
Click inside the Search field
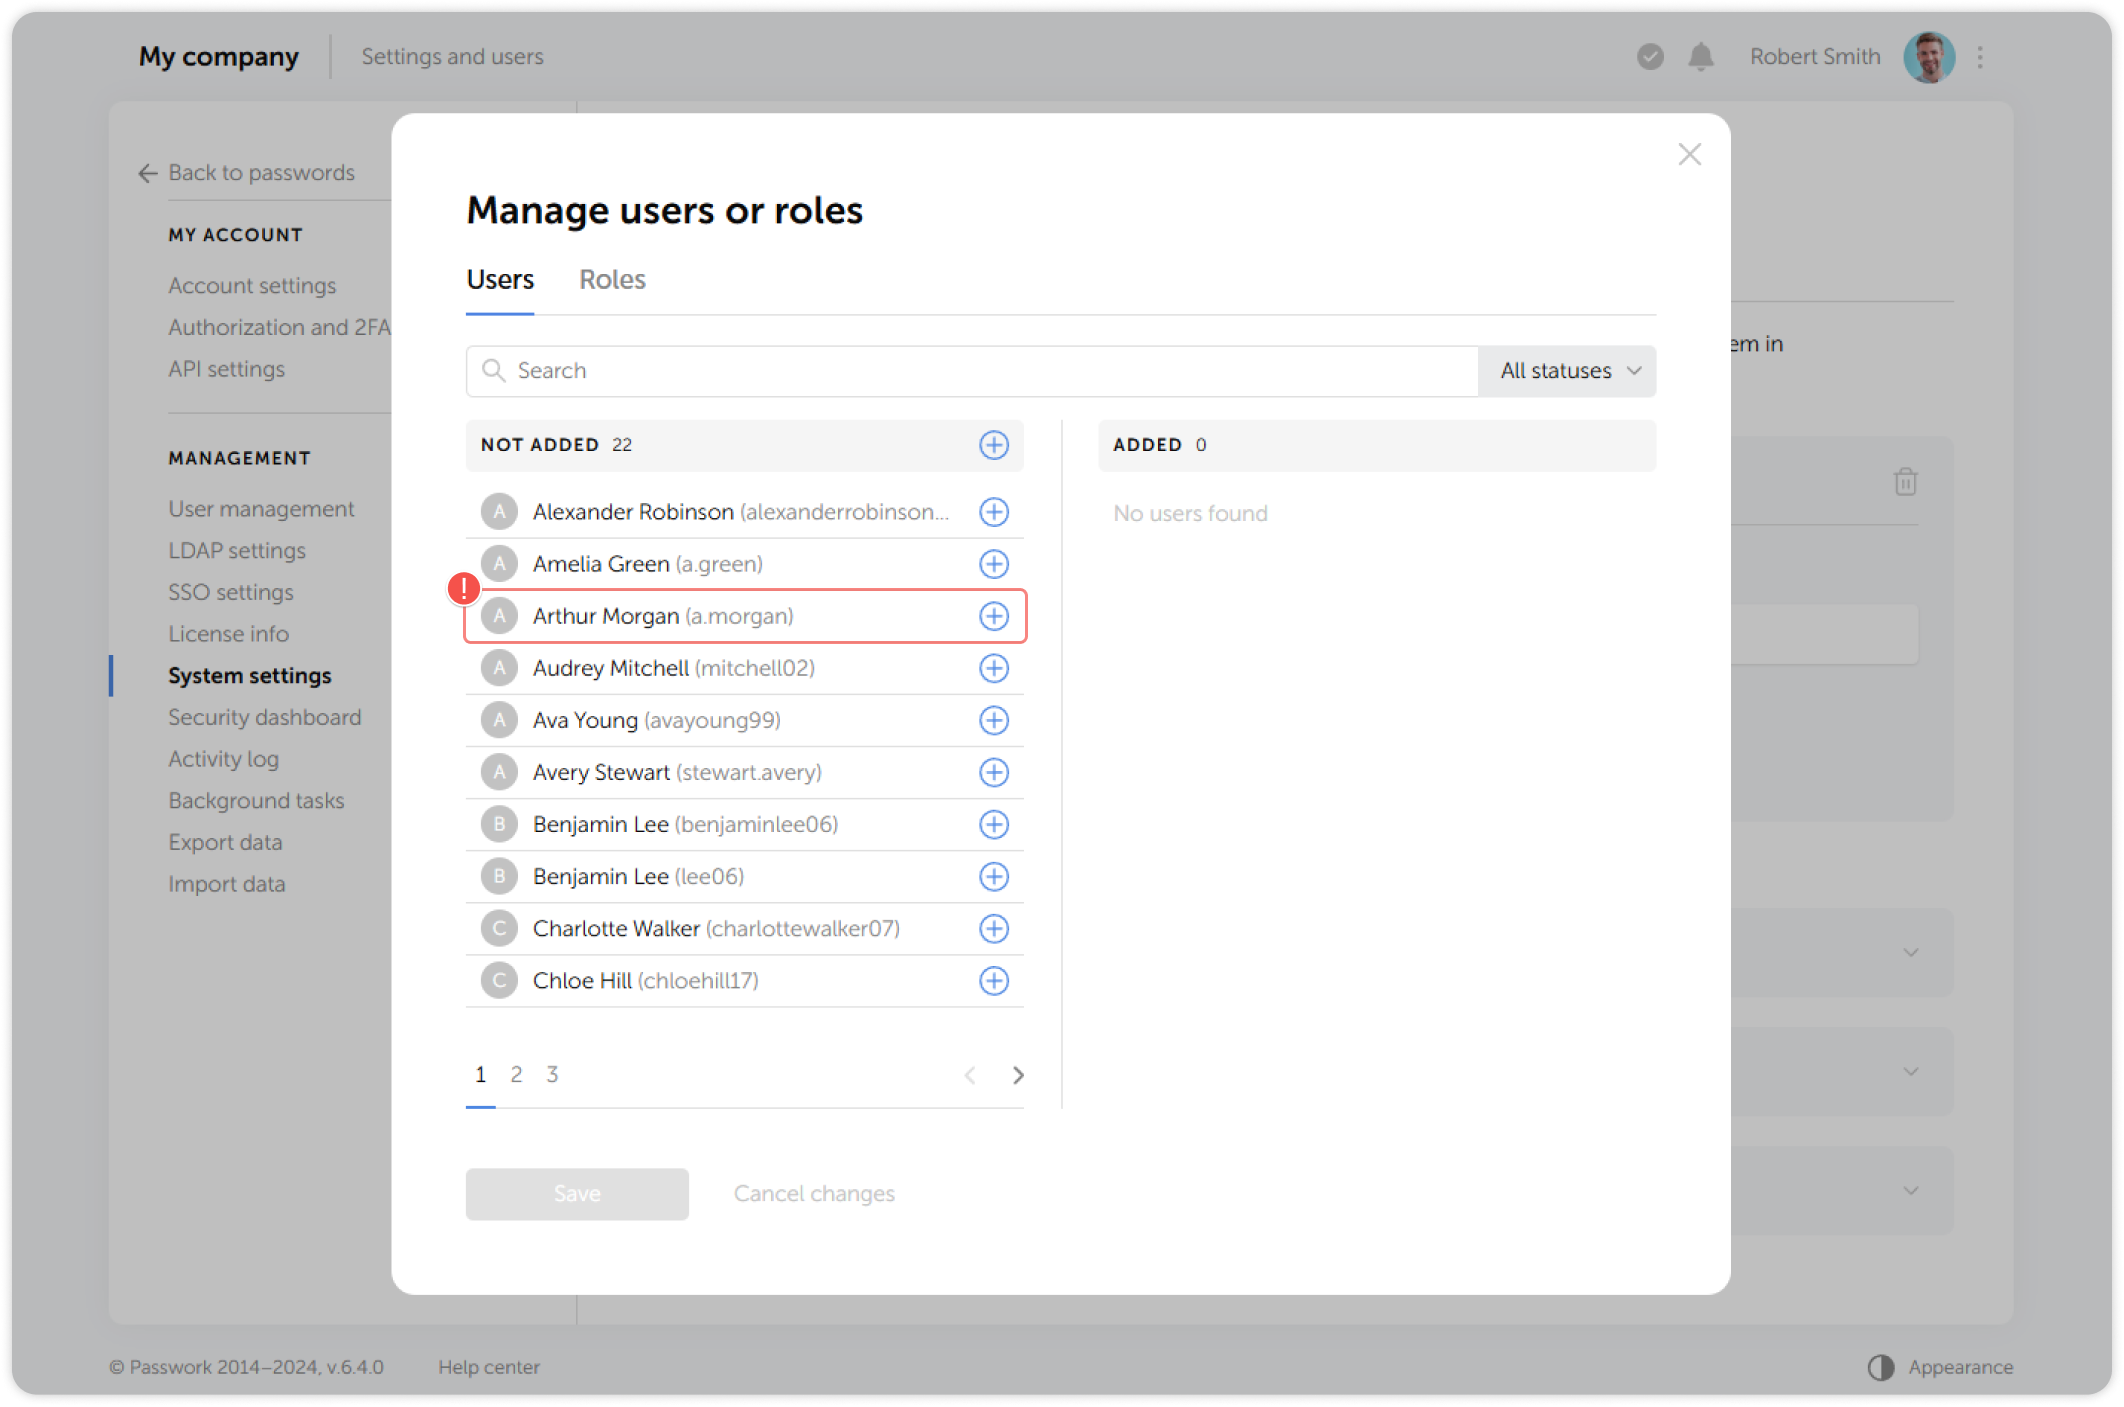pyautogui.click(x=900, y=370)
